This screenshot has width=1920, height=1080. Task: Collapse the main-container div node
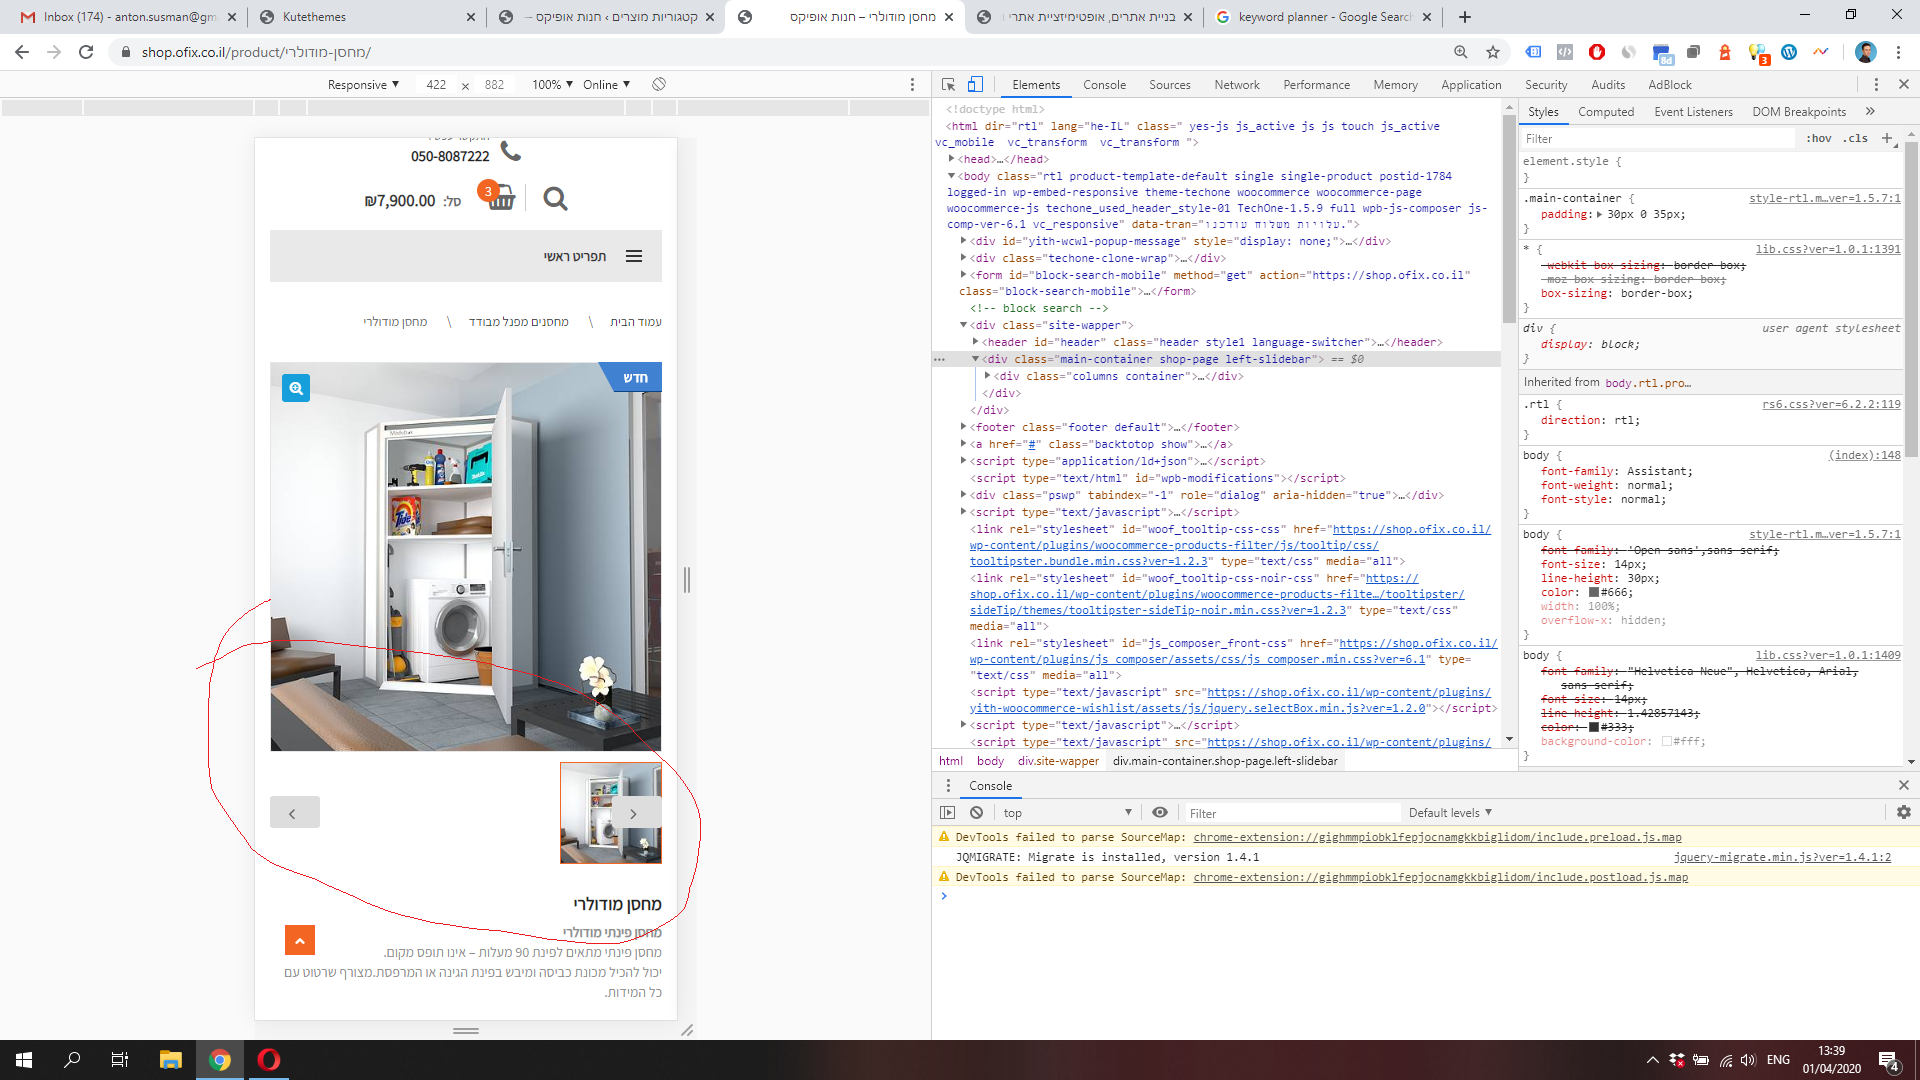[x=975, y=359]
